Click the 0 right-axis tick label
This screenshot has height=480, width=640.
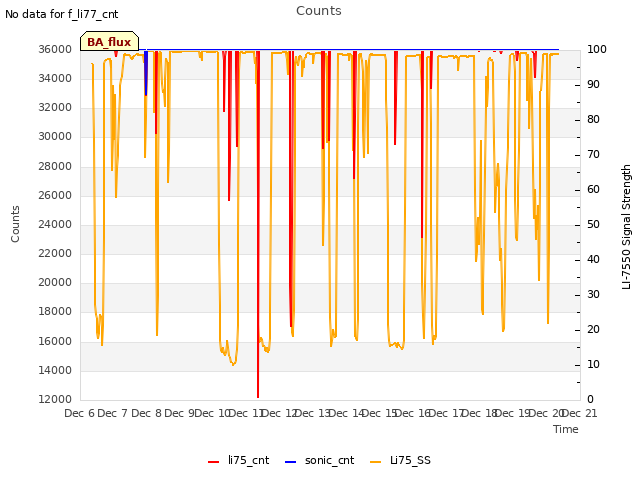coord(590,400)
